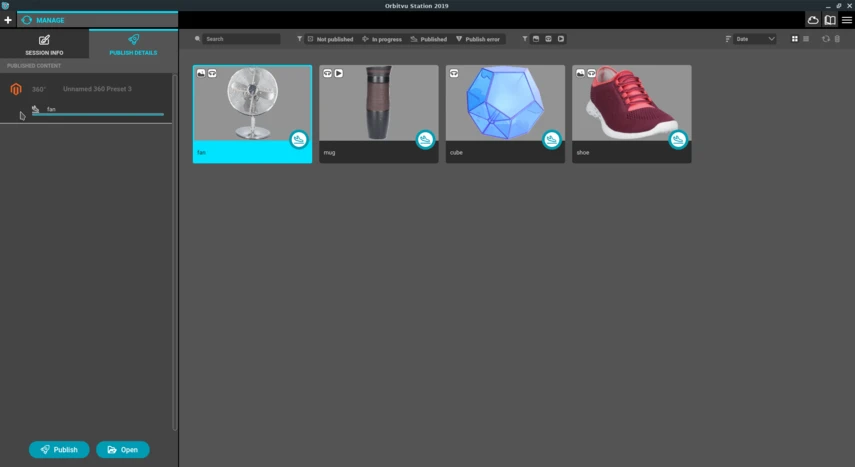
Task: Expand the Date sort dropdown
Action: [755, 39]
